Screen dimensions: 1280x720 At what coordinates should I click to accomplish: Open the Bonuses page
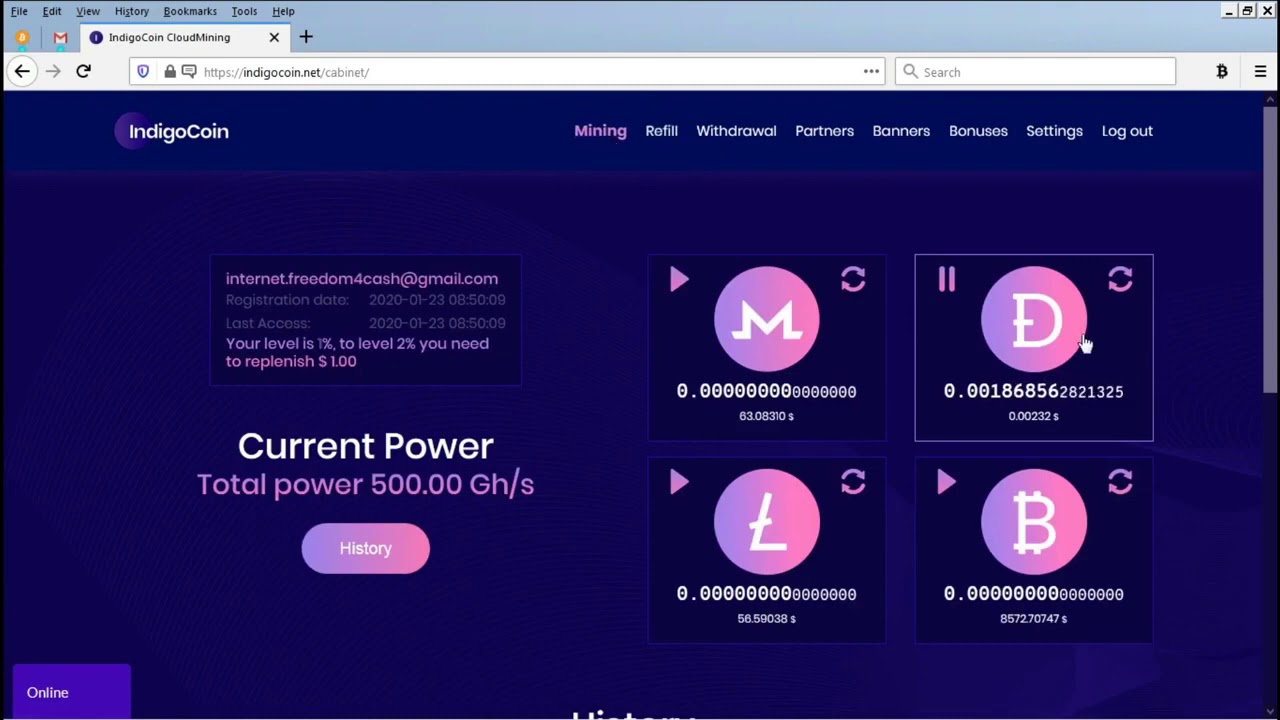[978, 131]
